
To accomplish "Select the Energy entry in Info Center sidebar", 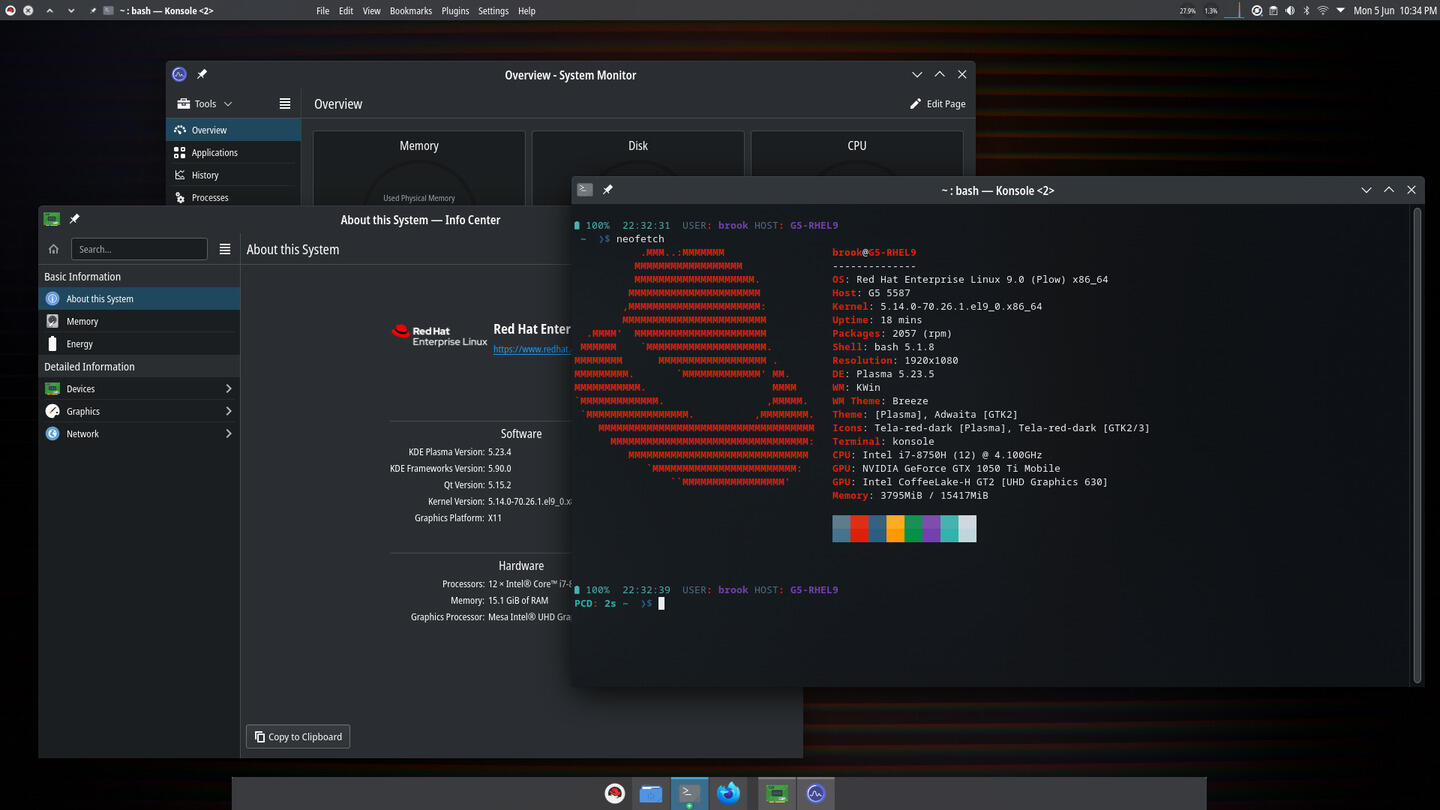I will (139, 343).
